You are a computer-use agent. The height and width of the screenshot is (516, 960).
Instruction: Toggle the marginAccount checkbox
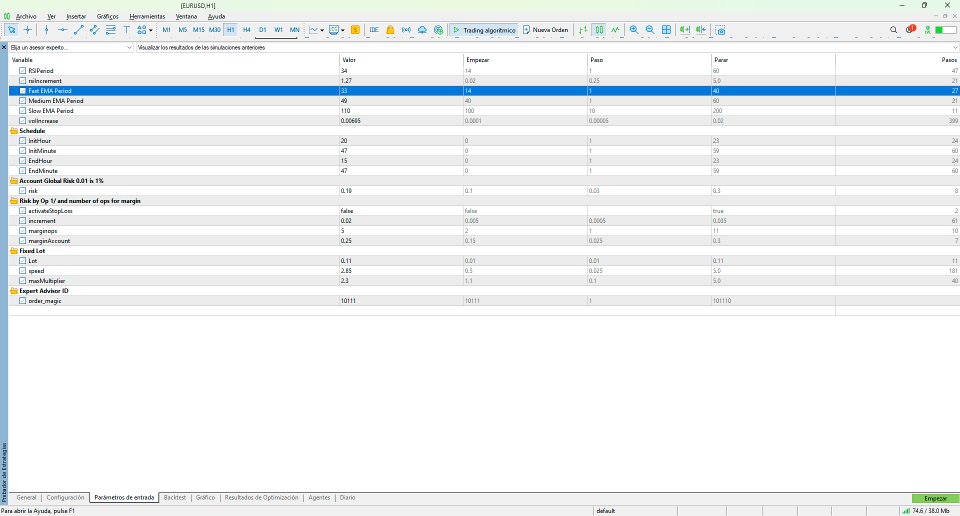23,241
